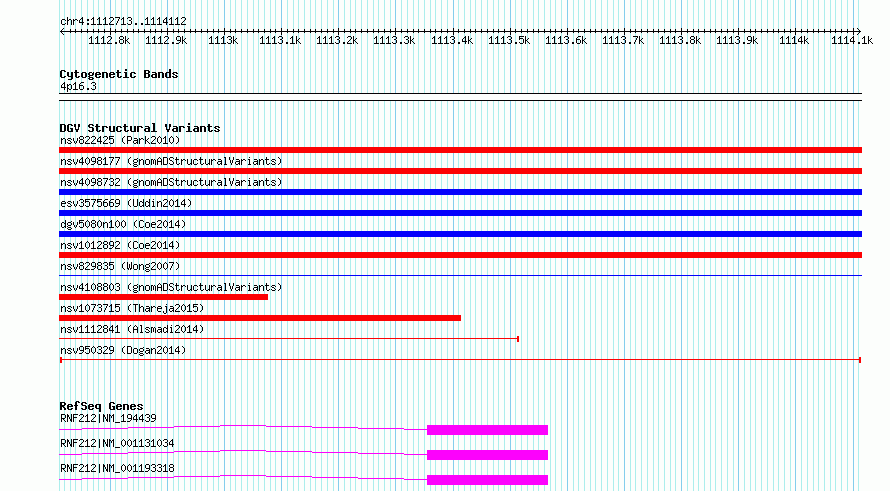The height and width of the screenshot is (491, 890).
Task: Select thin red line under nsv1112841
Action: point(289,339)
